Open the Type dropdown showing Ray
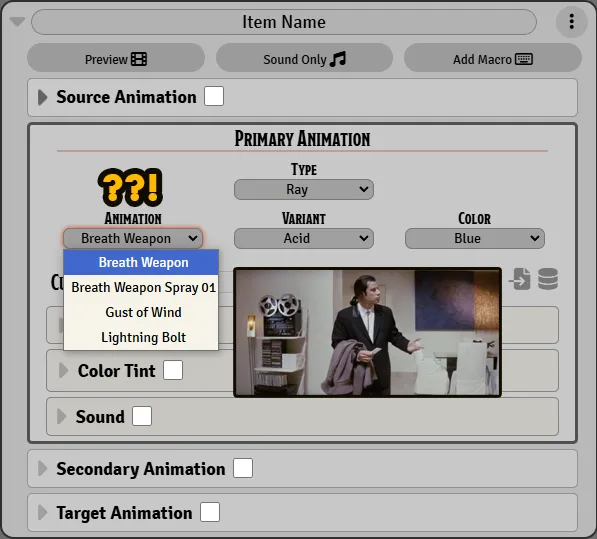The height and width of the screenshot is (539, 597). 304,189
